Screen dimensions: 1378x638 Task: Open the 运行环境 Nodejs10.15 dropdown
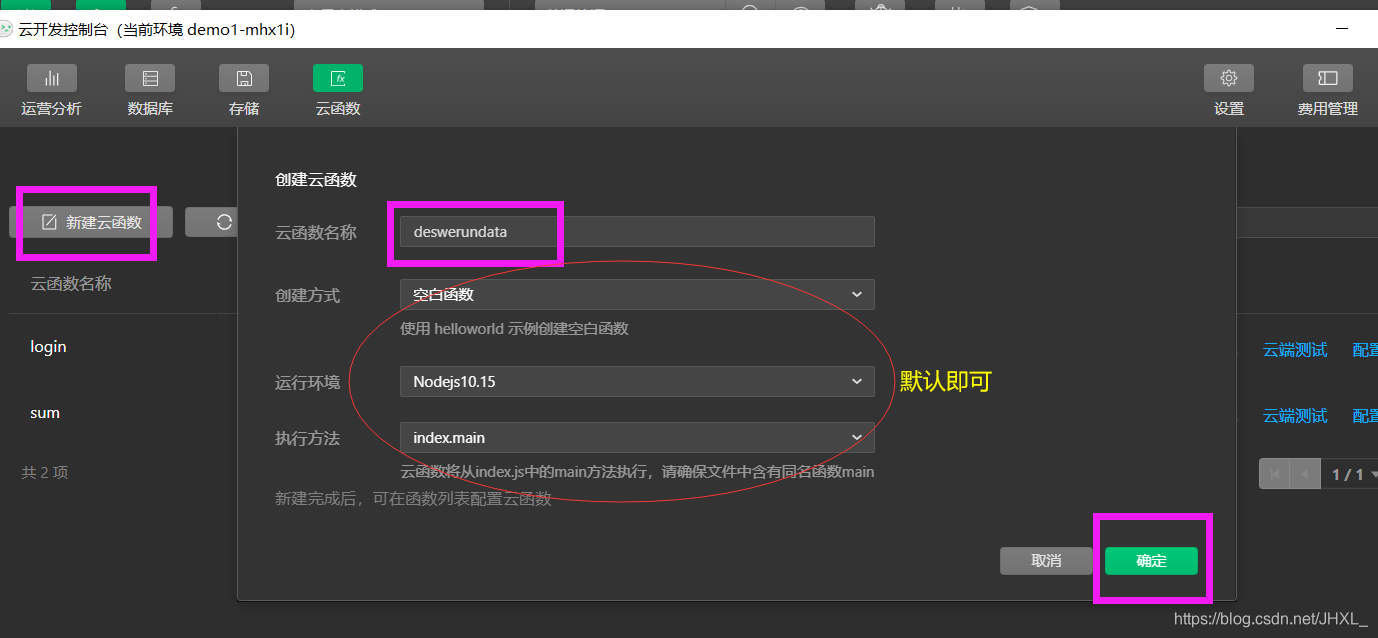(637, 381)
